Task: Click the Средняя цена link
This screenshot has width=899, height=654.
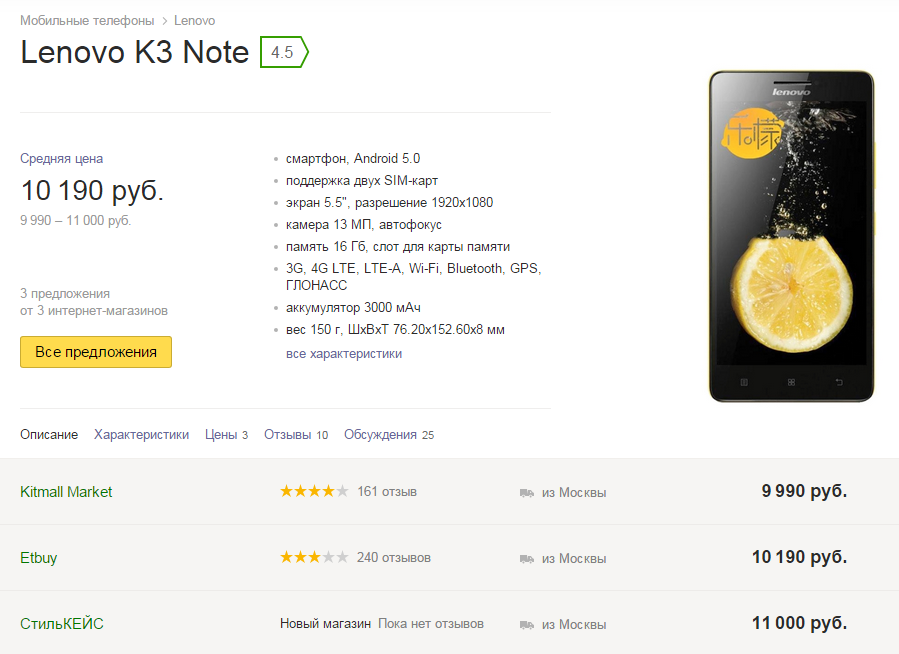Action: pyautogui.click(x=61, y=159)
